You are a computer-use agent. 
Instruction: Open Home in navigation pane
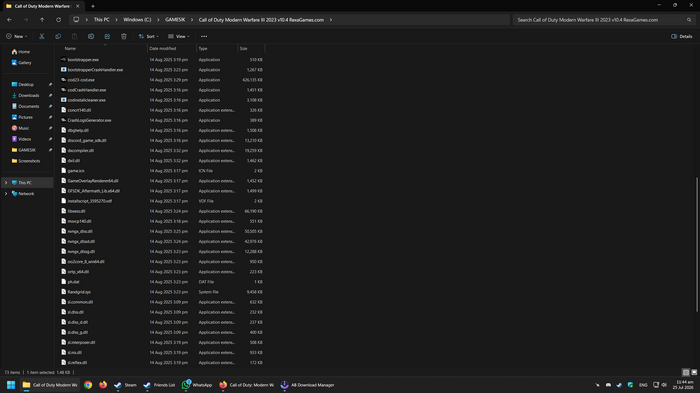coord(24,52)
